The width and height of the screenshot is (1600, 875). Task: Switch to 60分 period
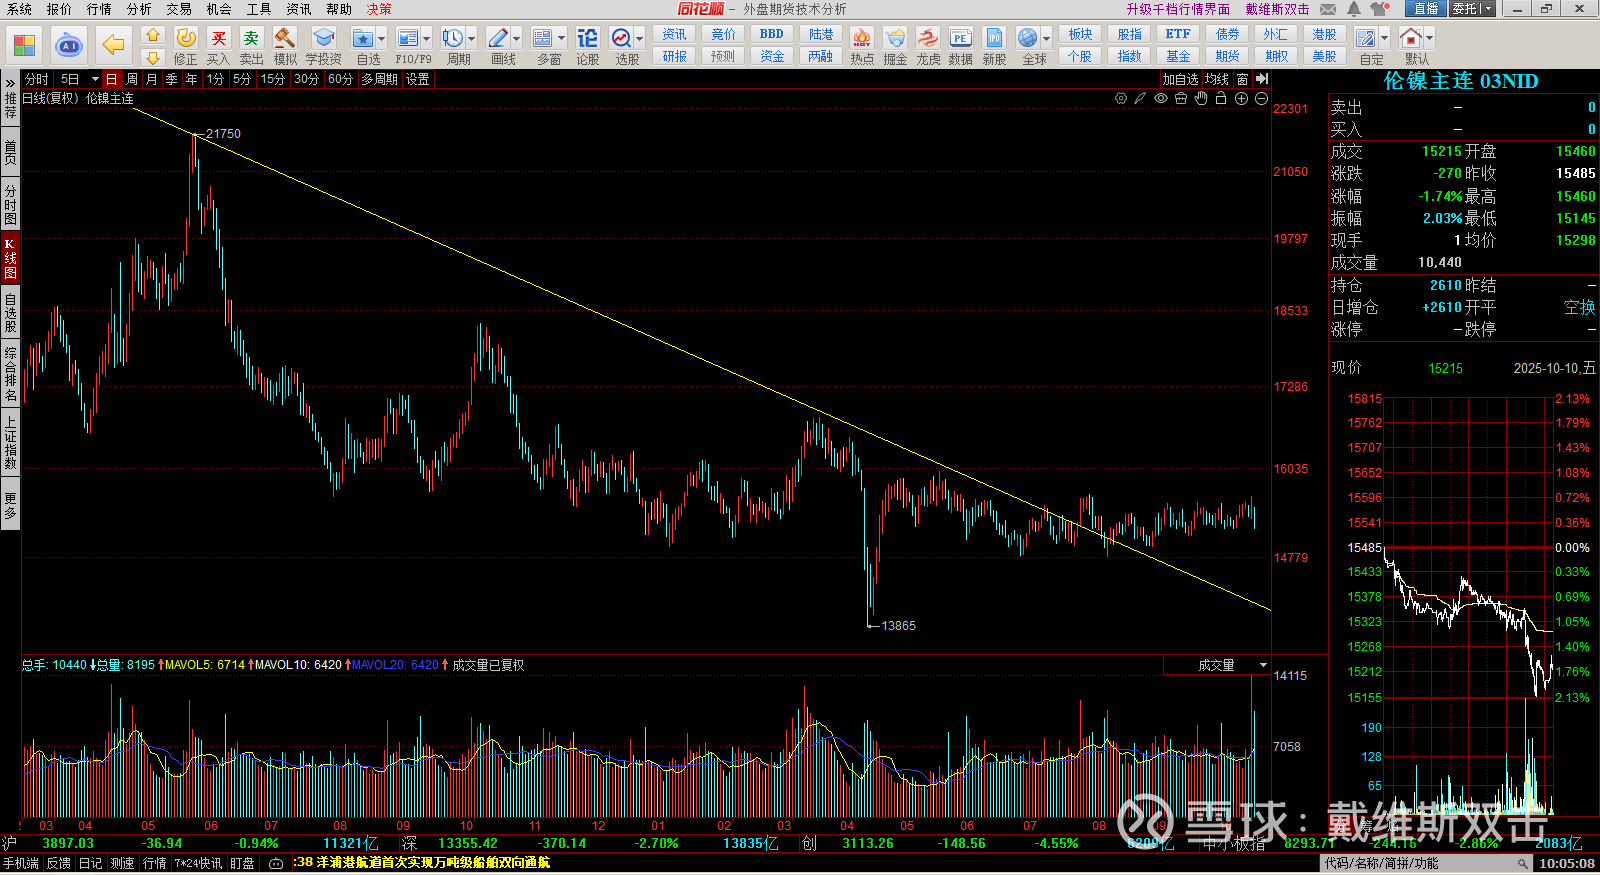pyautogui.click(x=340, y=79)
